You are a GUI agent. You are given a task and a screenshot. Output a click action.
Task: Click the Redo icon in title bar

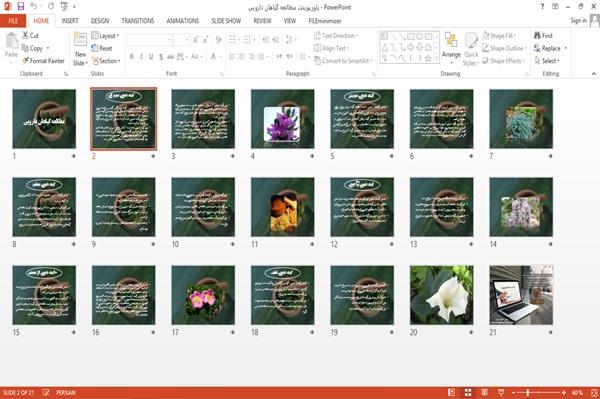coord(51,6)
